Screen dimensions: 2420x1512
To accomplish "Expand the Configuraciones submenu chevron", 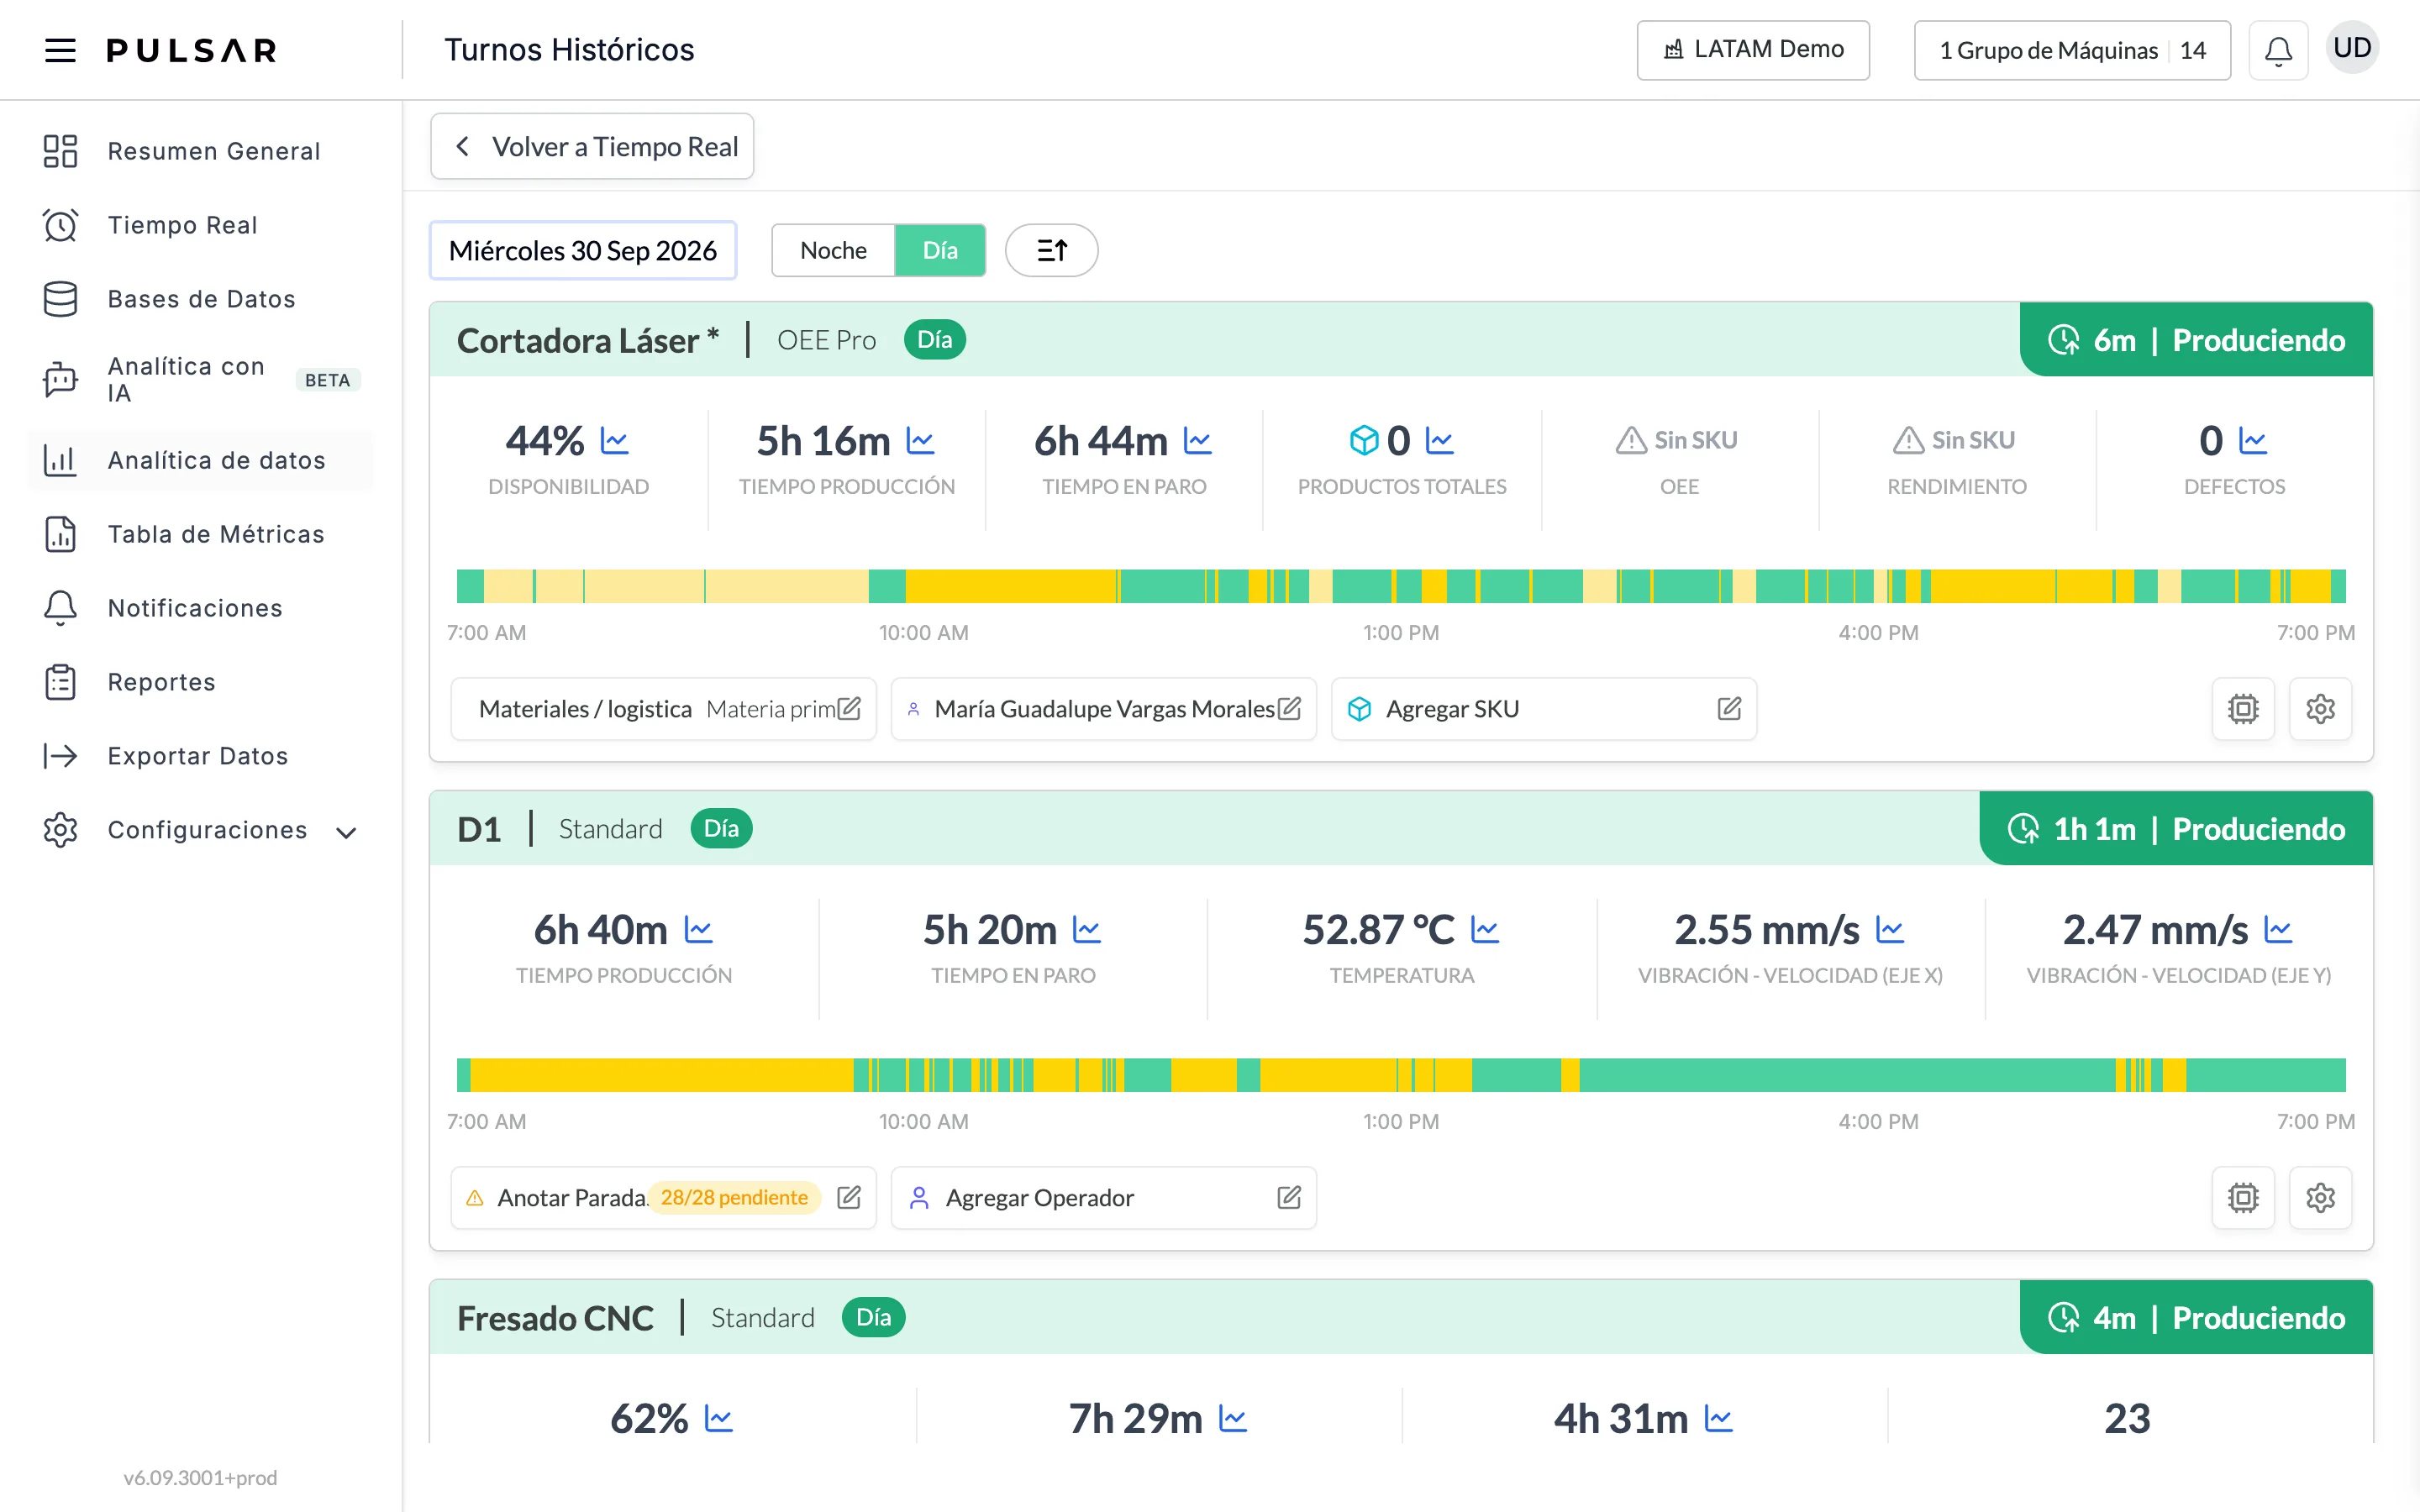I will pos(346,832).
